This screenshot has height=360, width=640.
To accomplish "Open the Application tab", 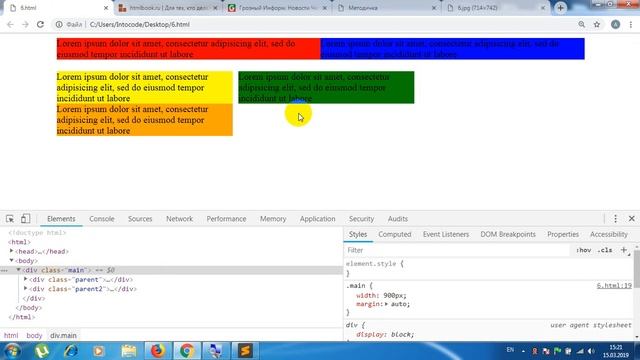I will coord(318,219).
